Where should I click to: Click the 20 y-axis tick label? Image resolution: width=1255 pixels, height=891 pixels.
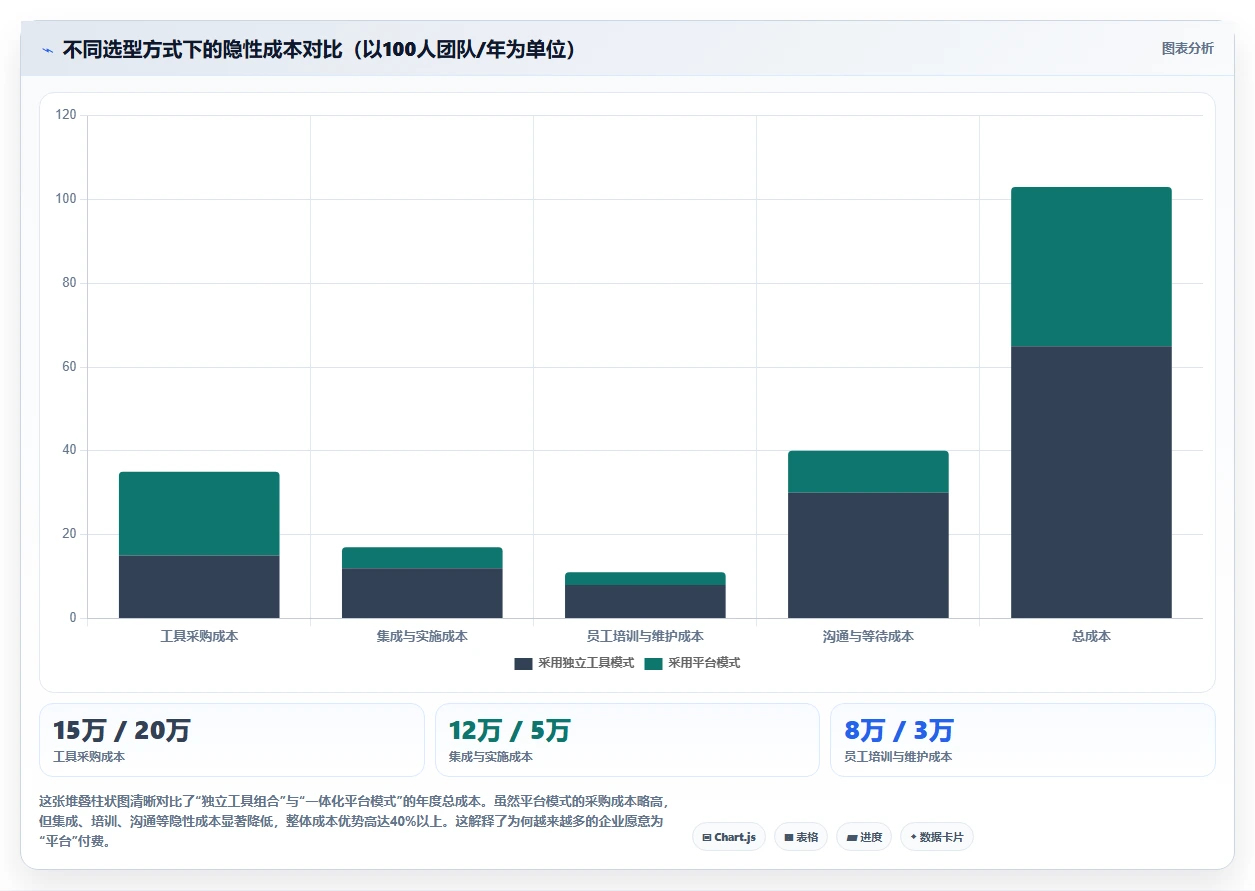[69, 534]
